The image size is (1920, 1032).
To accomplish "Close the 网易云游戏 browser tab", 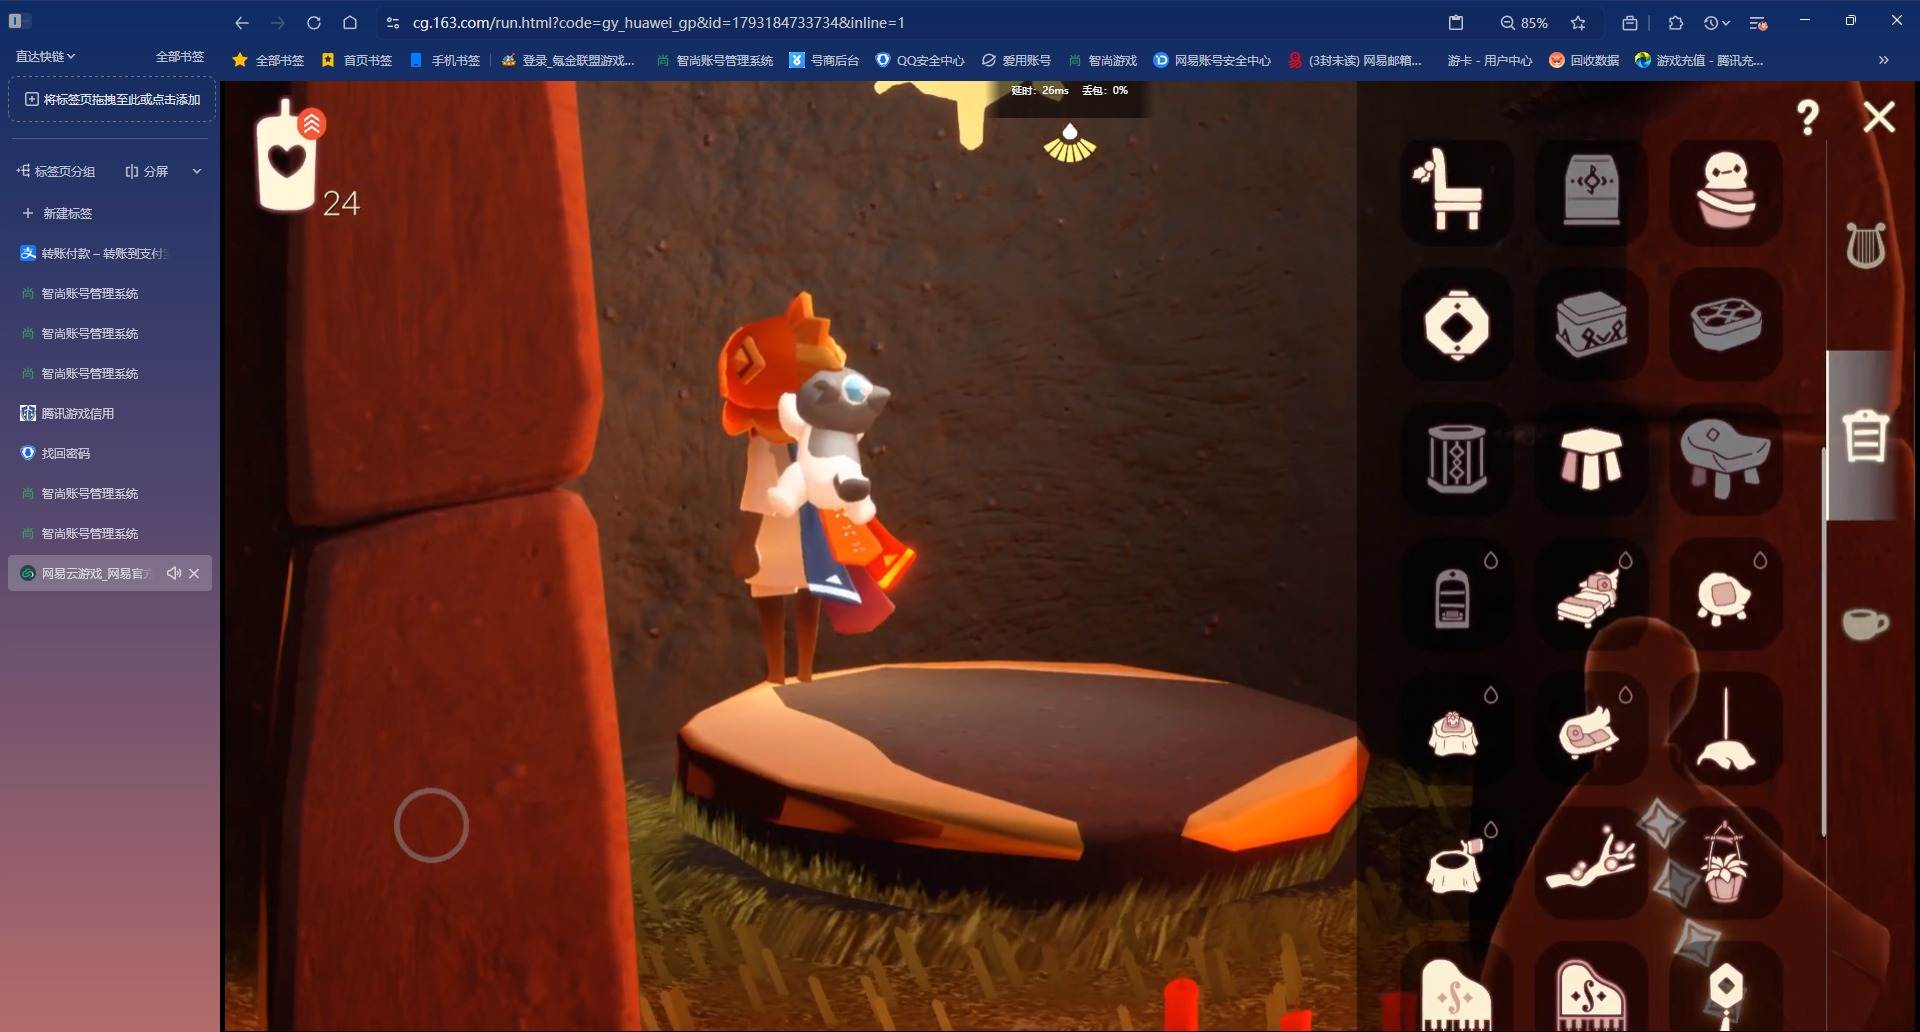I will coord(195,573).
